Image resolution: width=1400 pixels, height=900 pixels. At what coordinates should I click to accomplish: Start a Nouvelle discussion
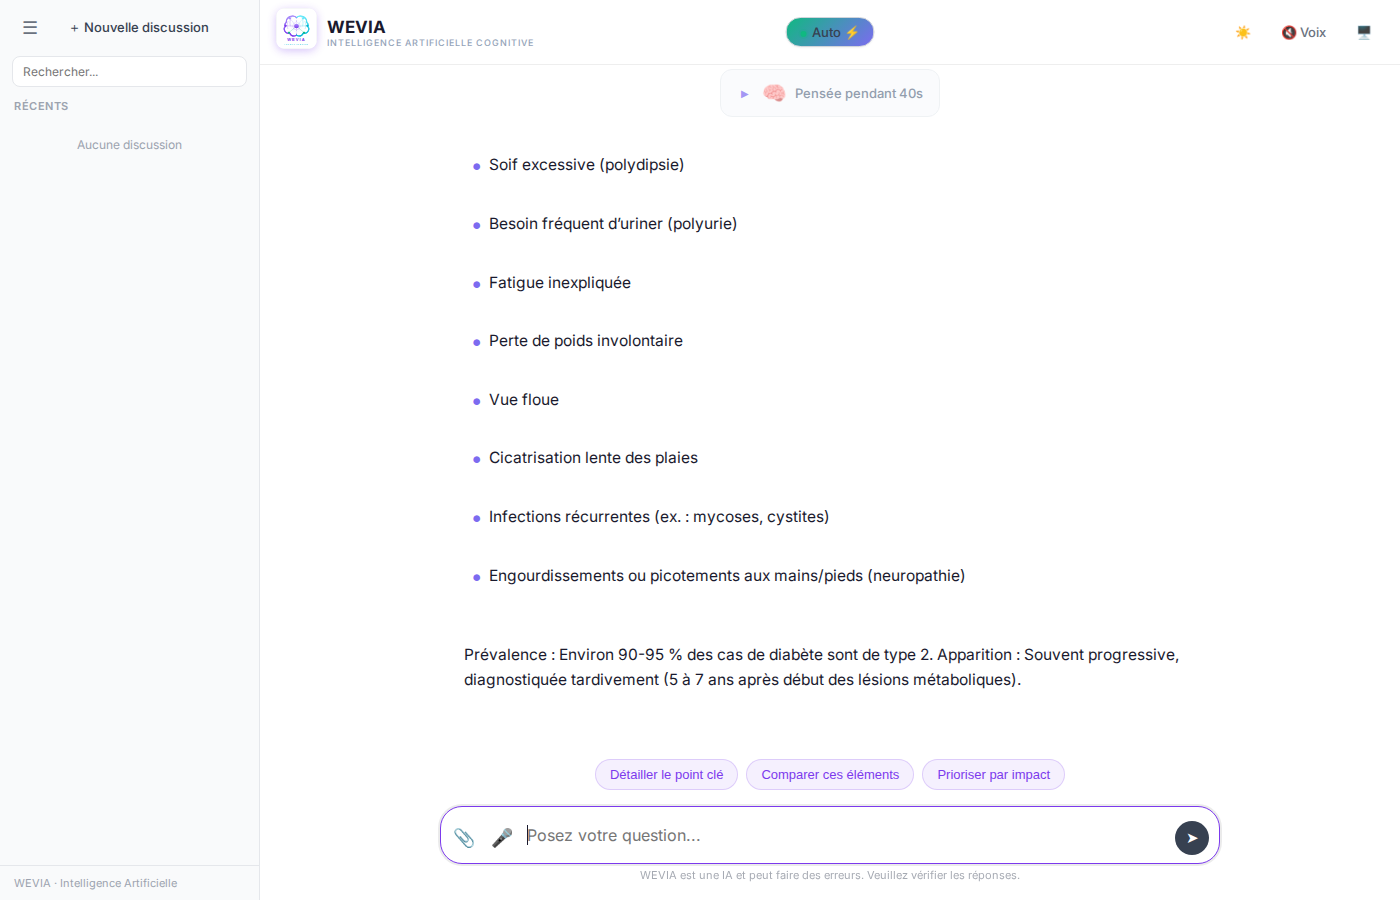coord(139,28)
